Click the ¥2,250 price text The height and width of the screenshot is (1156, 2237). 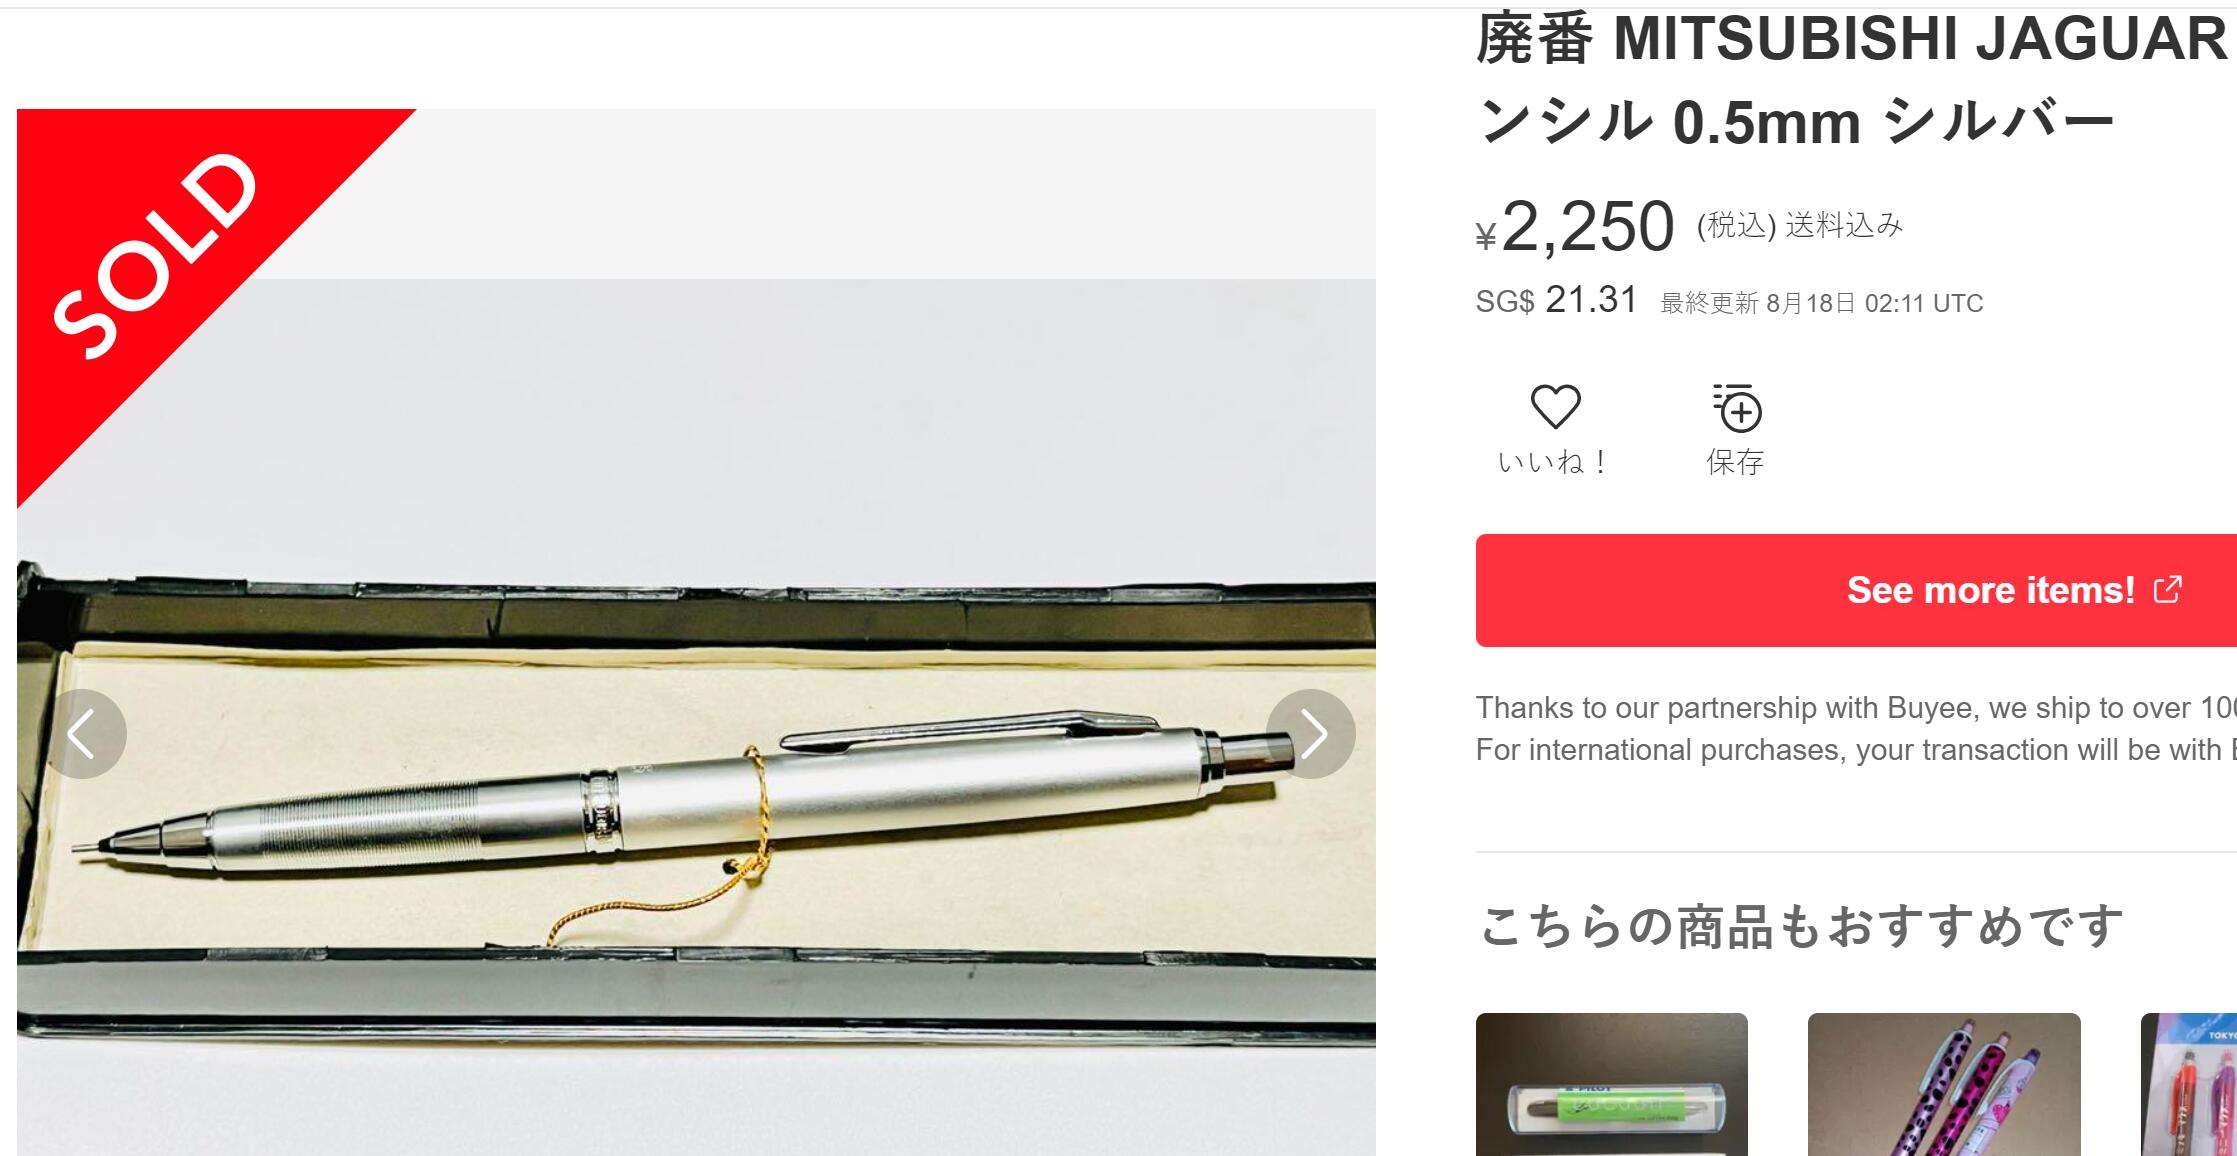click(1575, 227)
